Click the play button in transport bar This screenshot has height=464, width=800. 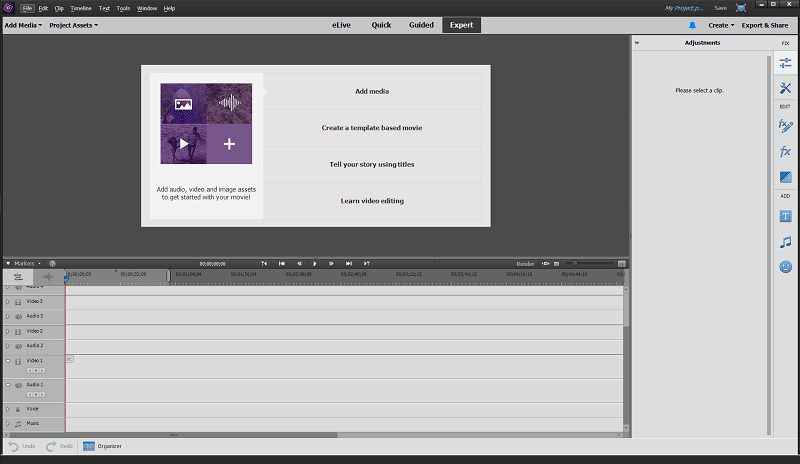(315, 264)
